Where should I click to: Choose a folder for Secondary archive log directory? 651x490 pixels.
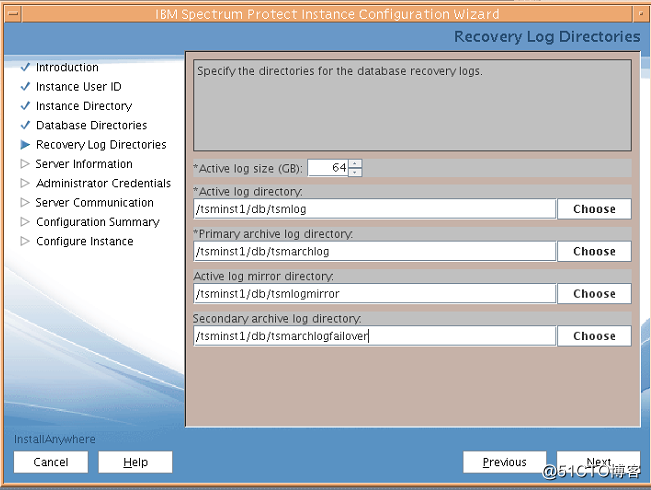pos(594,336)
